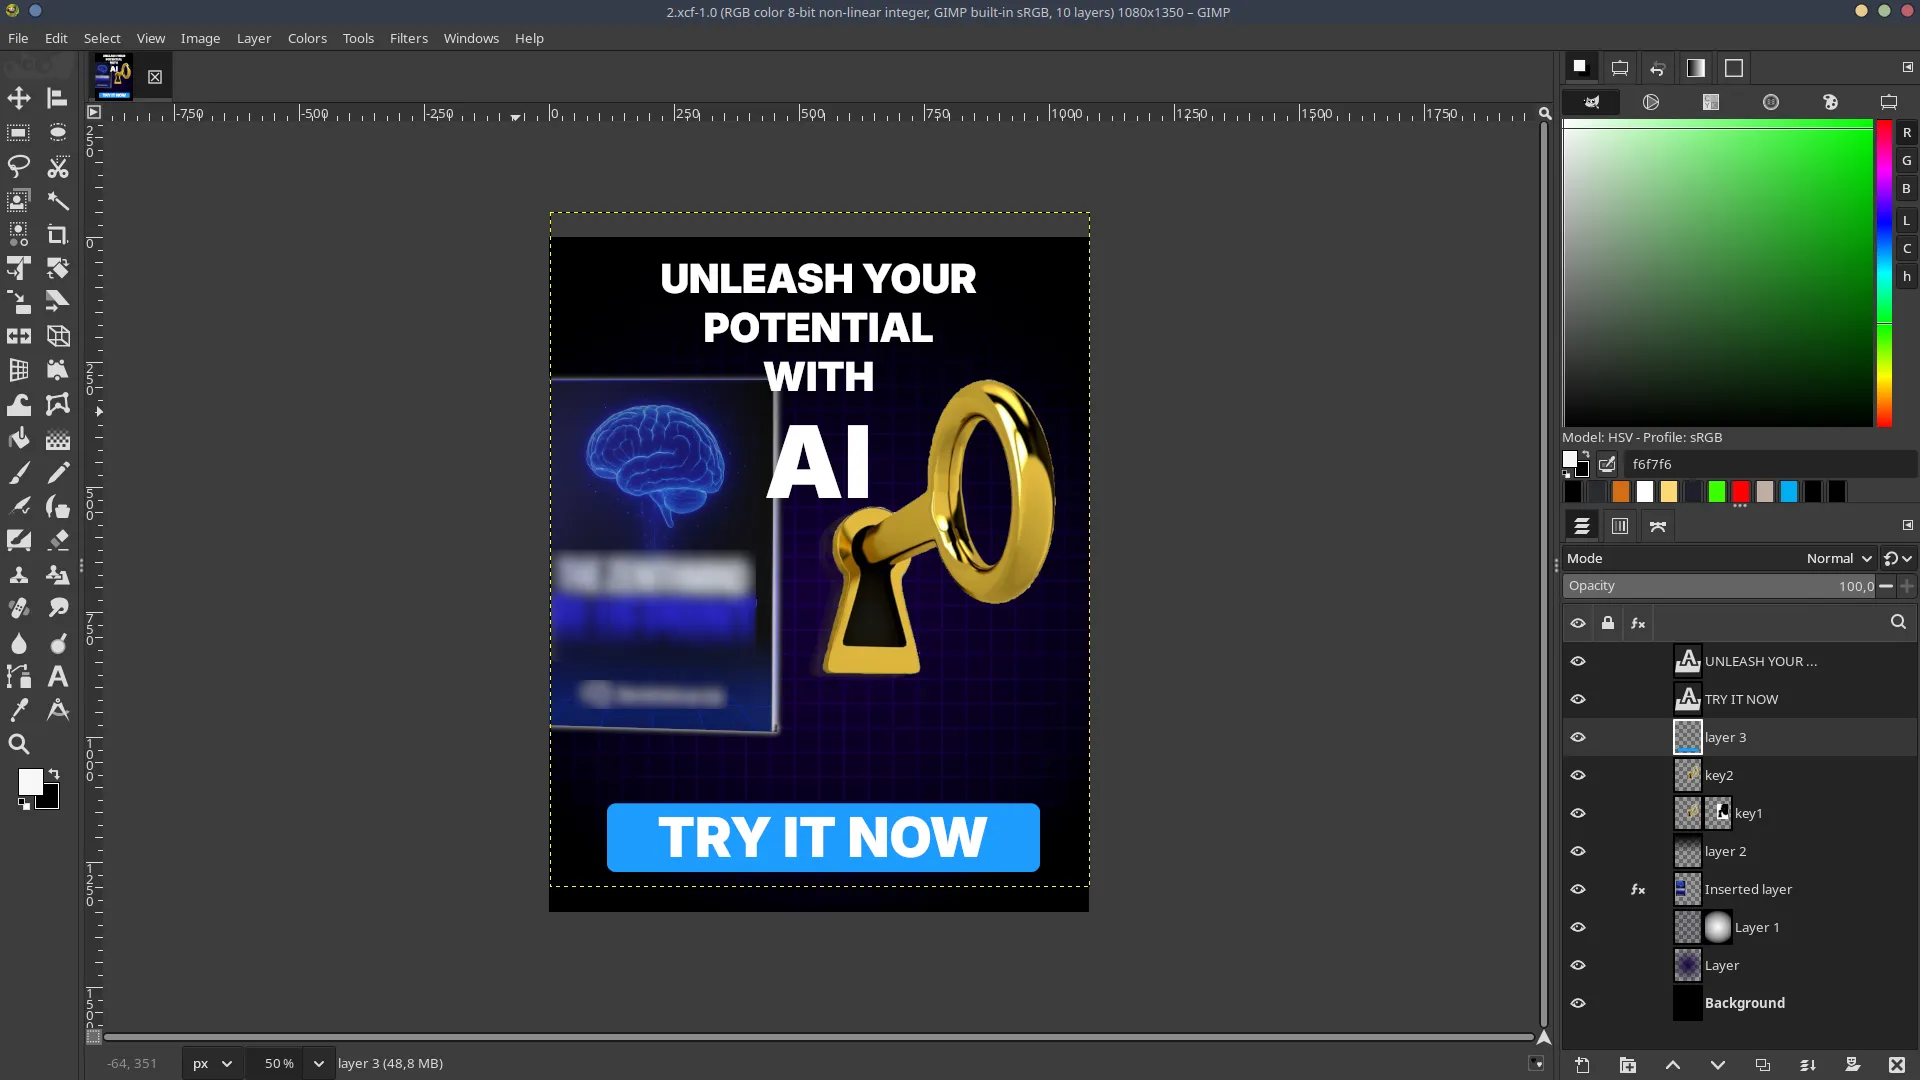Hide the Background layer
The width and height of the screenshot is (1920, 1080).
pyautogui.click(x=1579, y=1003)
